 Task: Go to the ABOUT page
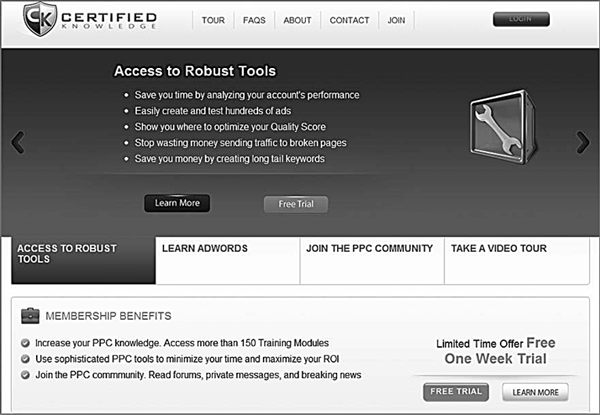click(x=297, y=20)
